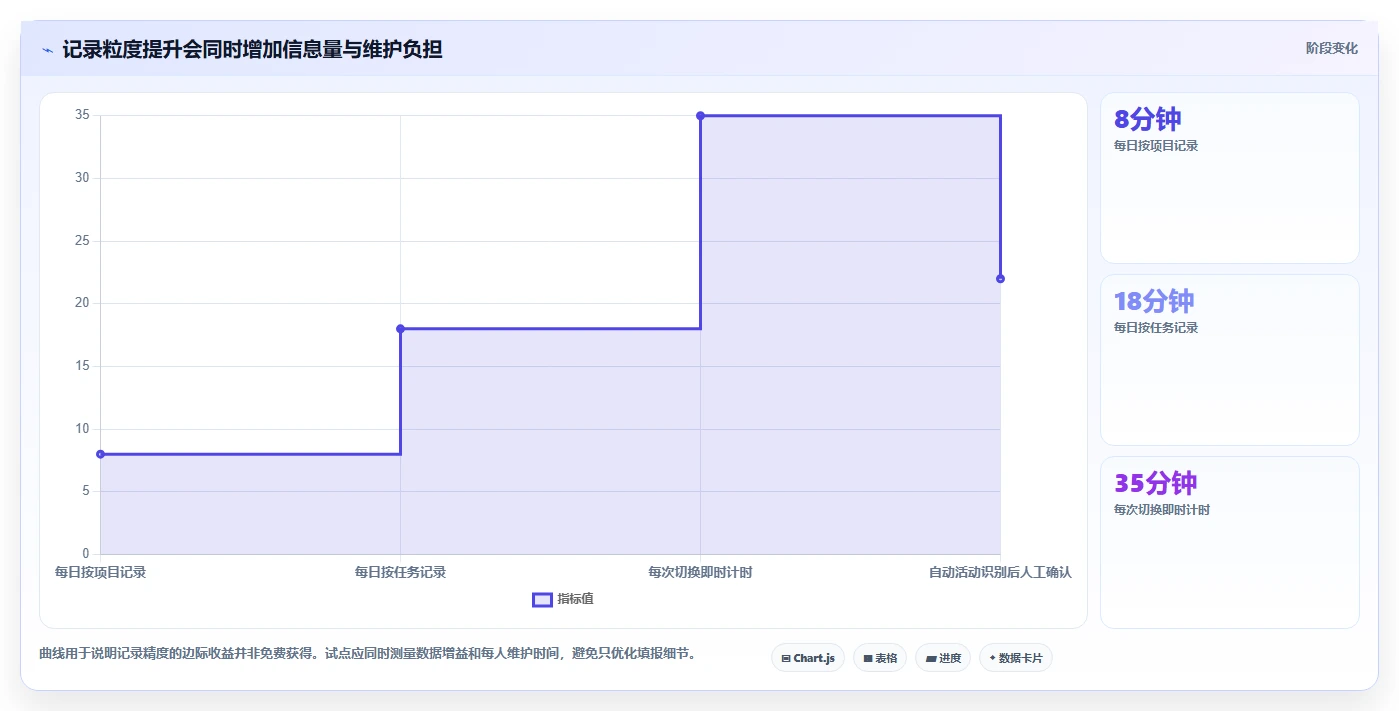Screen dimensions: 1399x711
Task: Click the 每日按任务记录 caption under 18分钟
Action: (1156, 328)
